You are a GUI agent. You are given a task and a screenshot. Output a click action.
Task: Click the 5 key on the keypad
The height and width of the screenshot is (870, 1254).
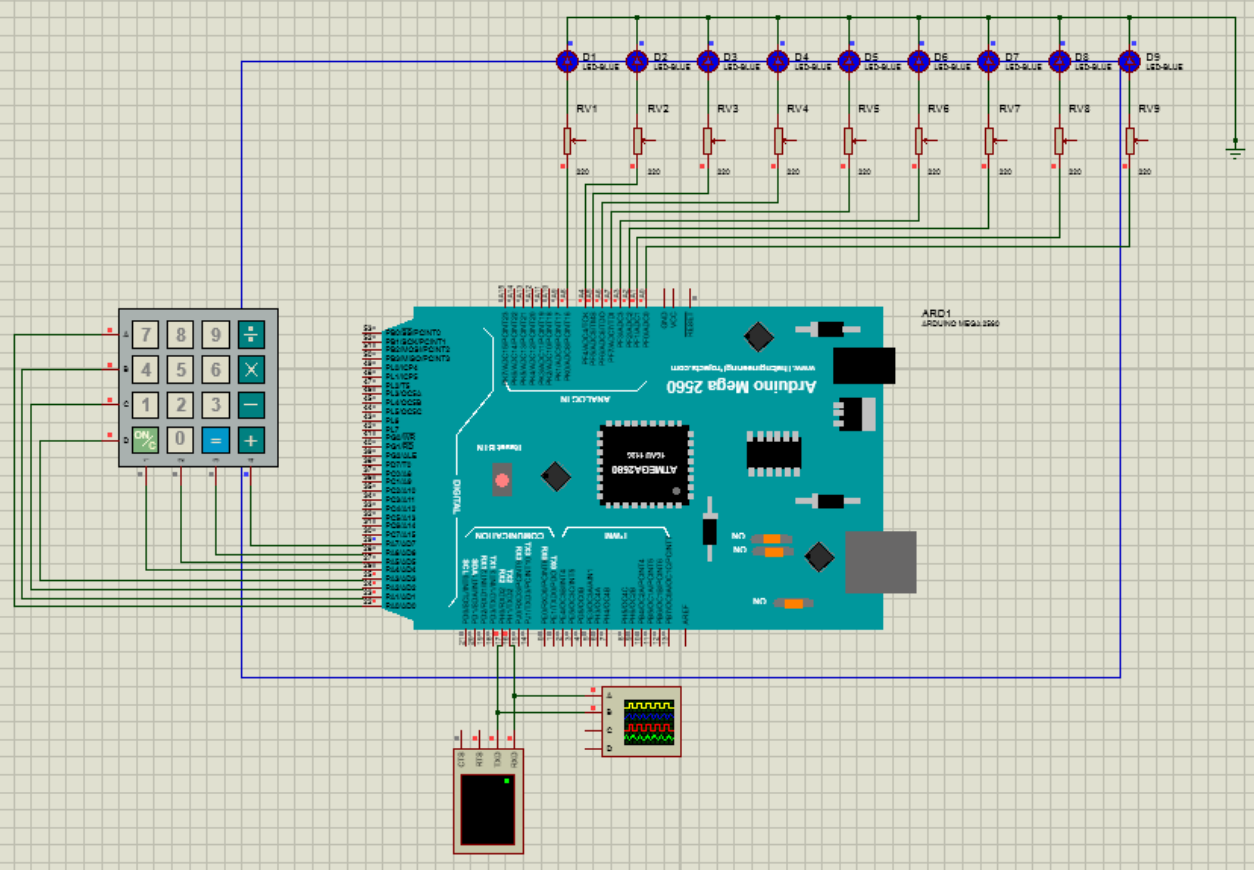(x=181, y=370)
